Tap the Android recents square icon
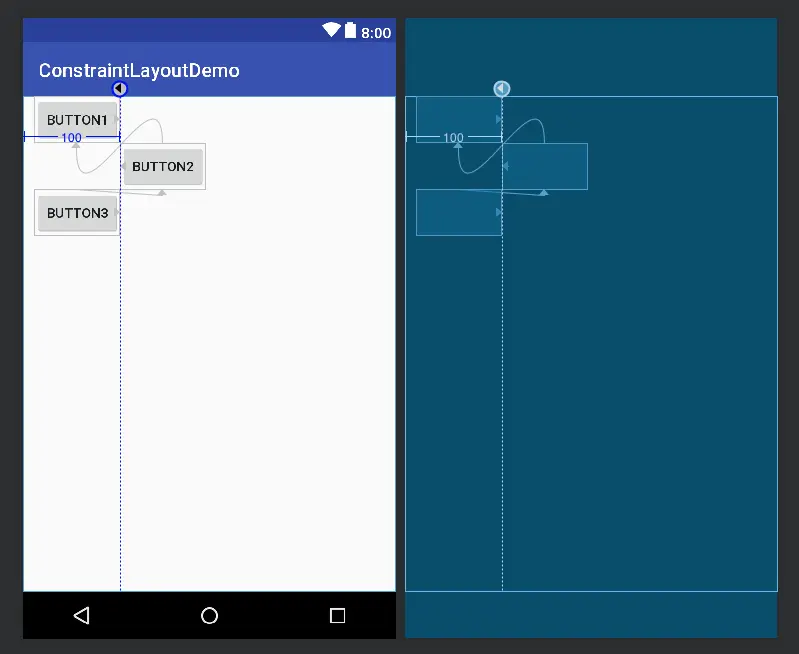 coord(337,615)
